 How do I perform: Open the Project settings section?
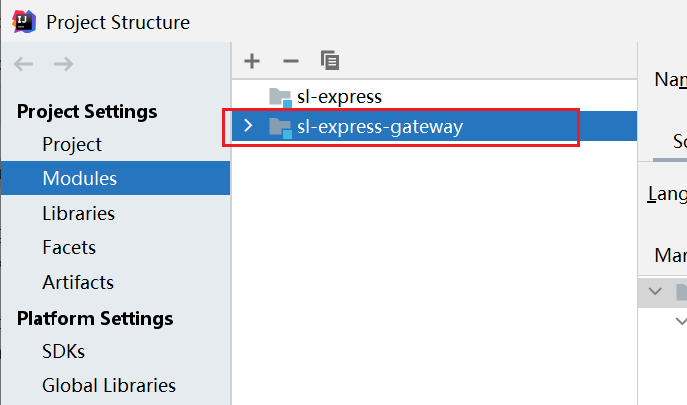click(x=72, y=144)
